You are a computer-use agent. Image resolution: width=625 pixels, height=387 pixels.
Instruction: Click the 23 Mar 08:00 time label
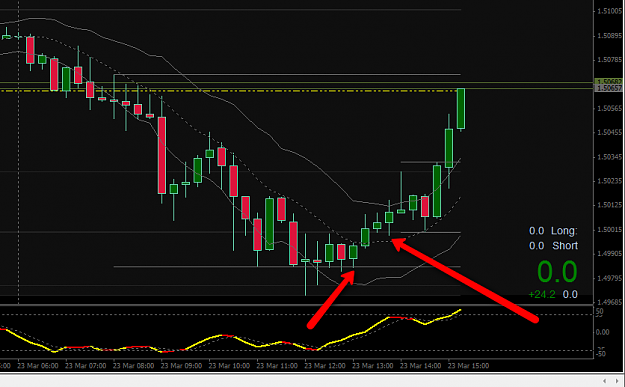(x=134, y=365)
